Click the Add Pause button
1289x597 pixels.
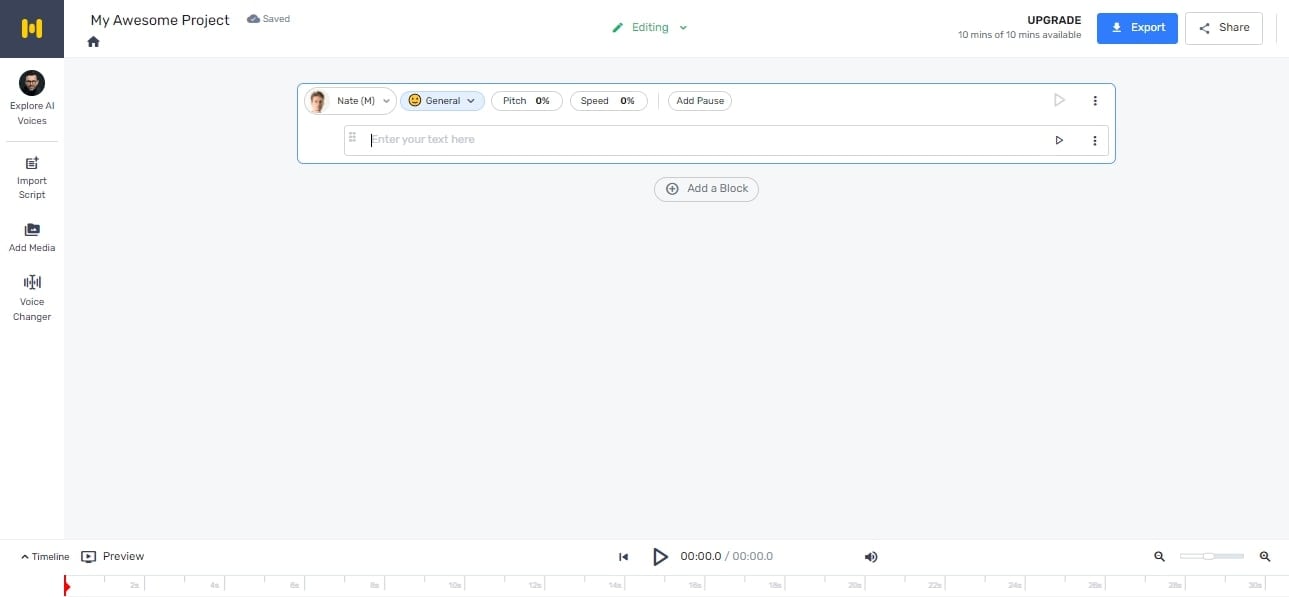pyautogui.click(x=700, y=101)
